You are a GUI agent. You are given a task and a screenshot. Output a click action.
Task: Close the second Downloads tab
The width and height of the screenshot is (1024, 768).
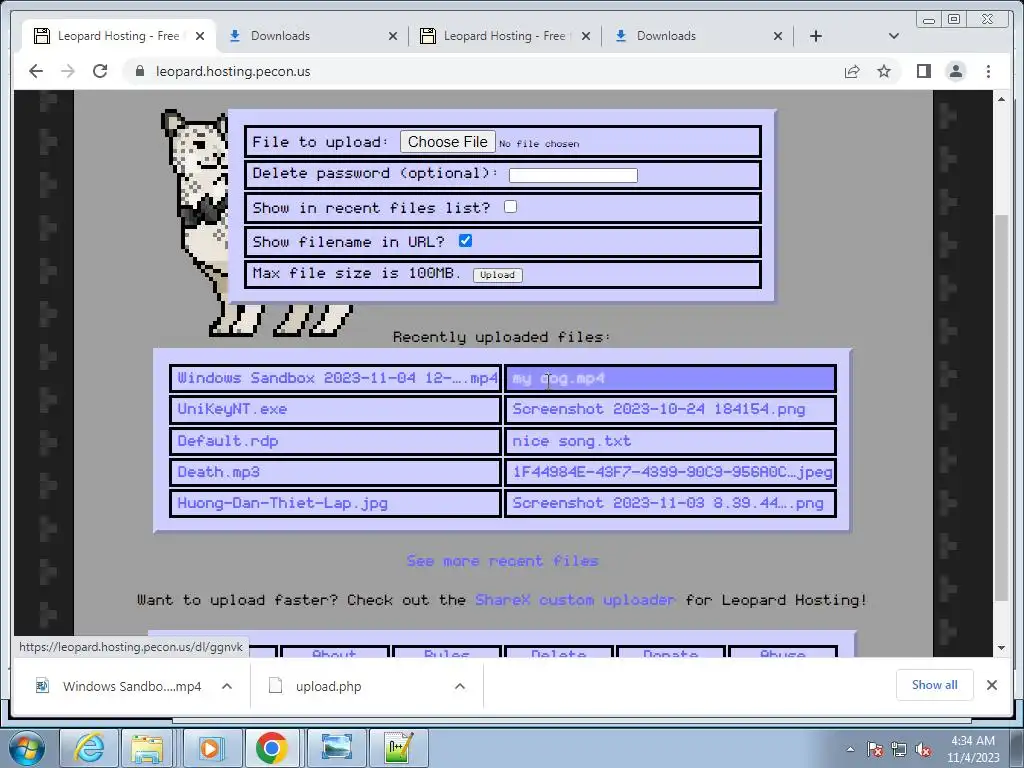click(x=778, y=36)
